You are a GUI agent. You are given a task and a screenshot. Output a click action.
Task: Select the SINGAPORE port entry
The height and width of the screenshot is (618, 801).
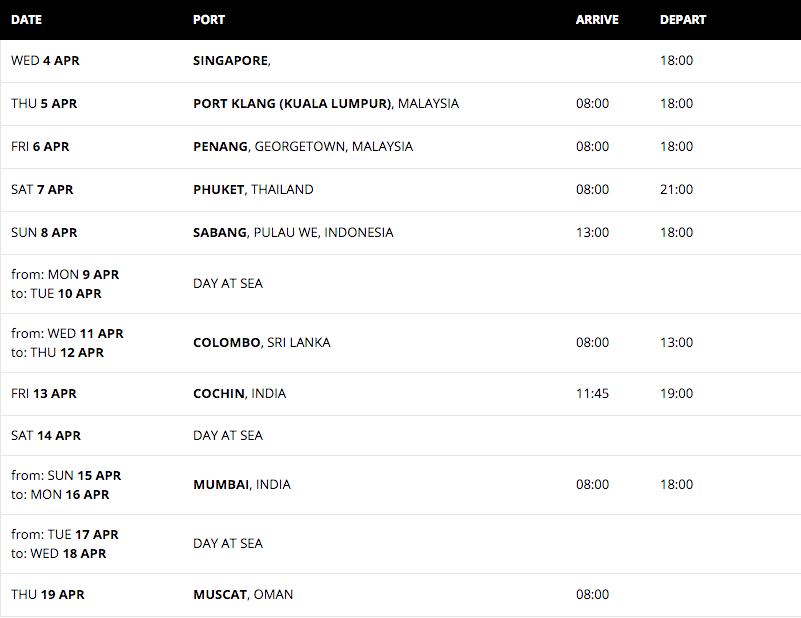[231, 61]
